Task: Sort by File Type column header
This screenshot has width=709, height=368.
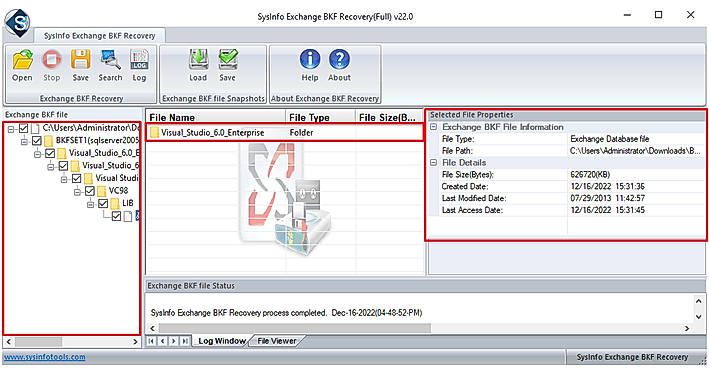Action: [x=321, y=118]
